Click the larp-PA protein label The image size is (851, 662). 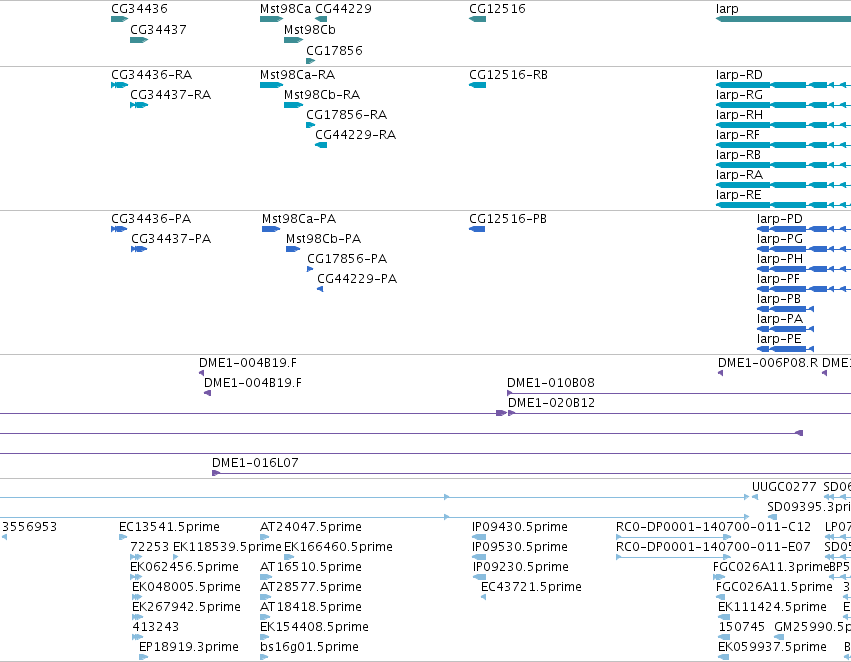click(x=780, y=320)
